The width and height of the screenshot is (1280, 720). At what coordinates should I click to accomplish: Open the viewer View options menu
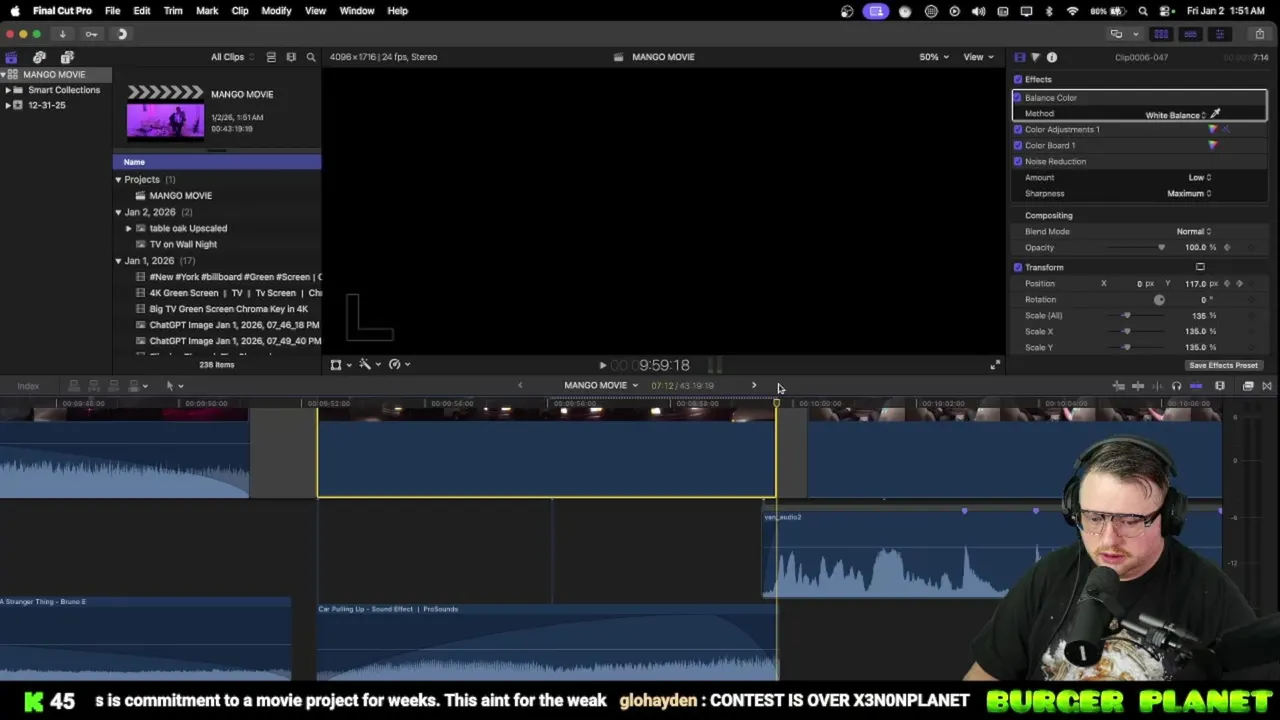coord(977,57)
